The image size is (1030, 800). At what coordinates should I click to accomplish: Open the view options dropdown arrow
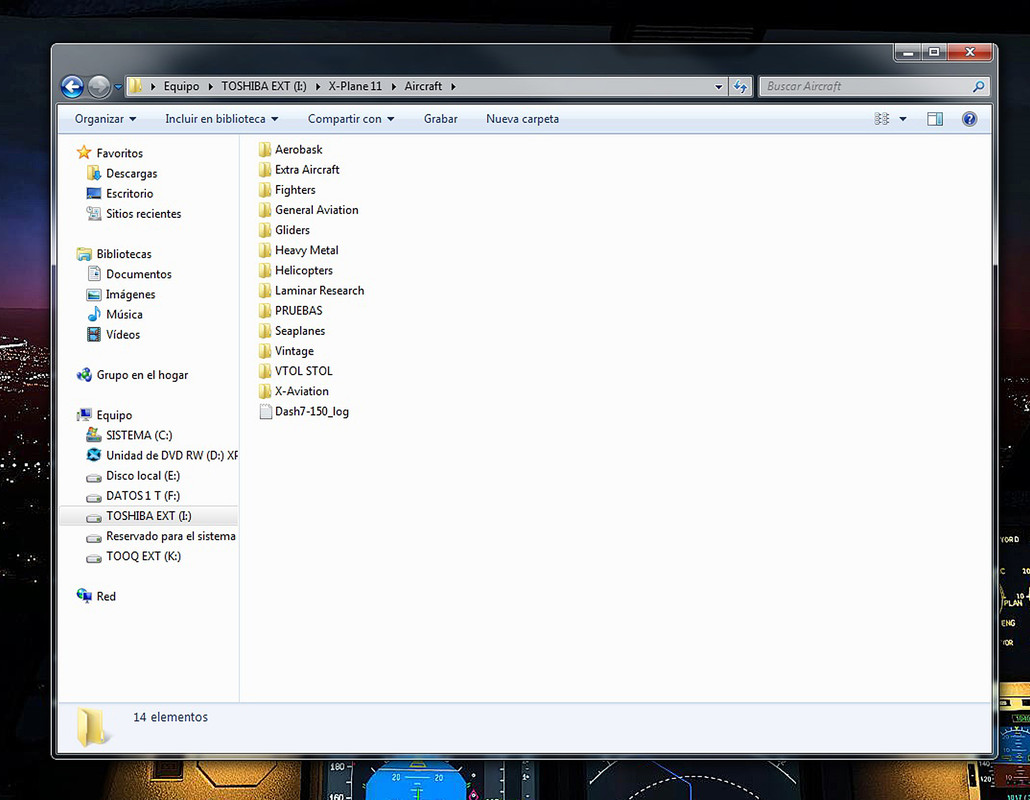point(903,119)
